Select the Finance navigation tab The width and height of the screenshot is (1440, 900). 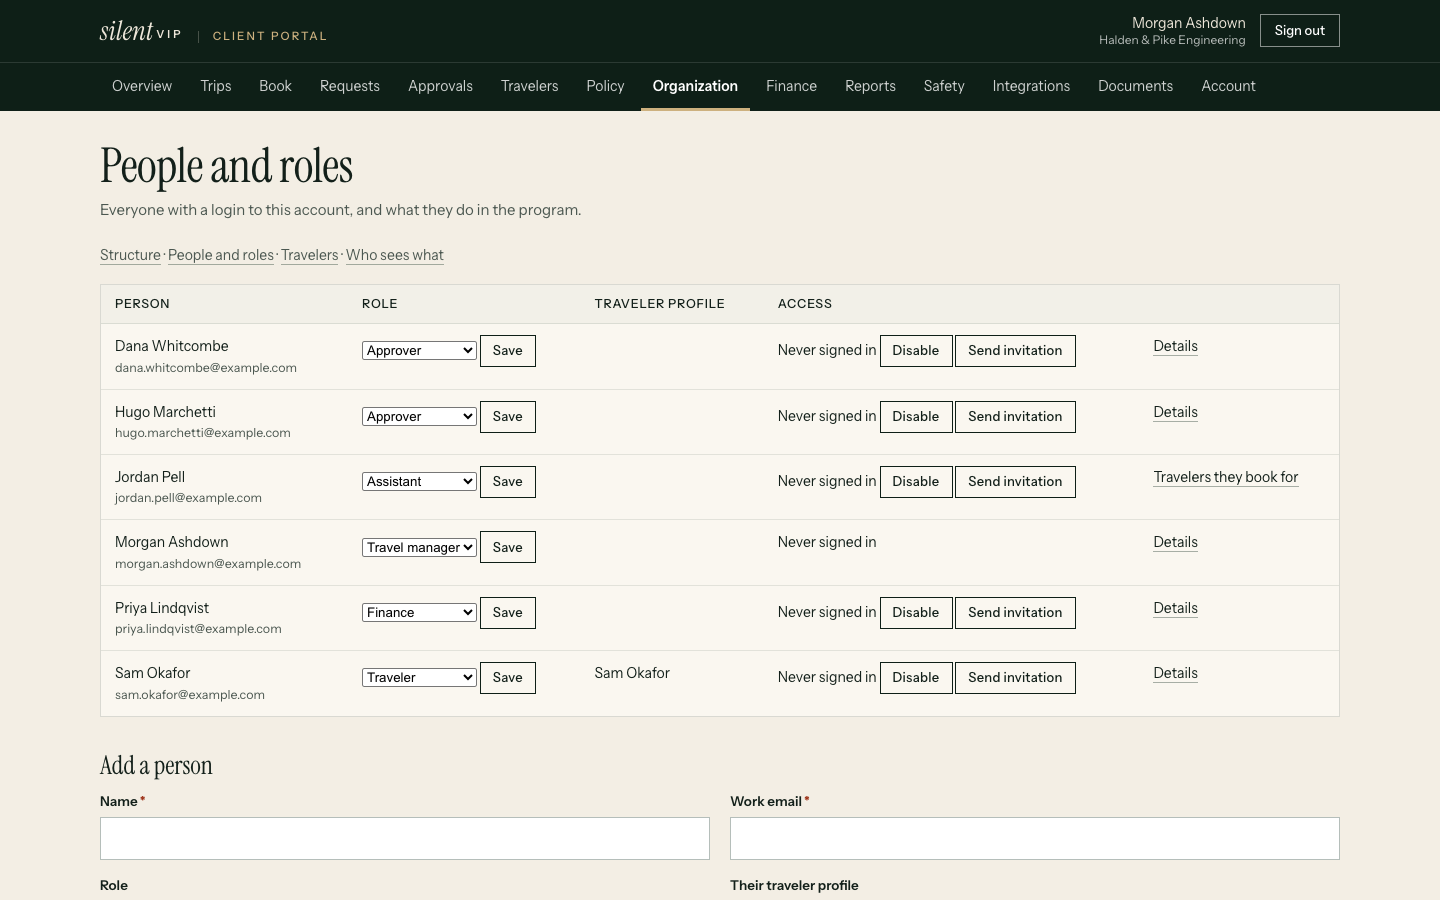(x=791, y=86)
